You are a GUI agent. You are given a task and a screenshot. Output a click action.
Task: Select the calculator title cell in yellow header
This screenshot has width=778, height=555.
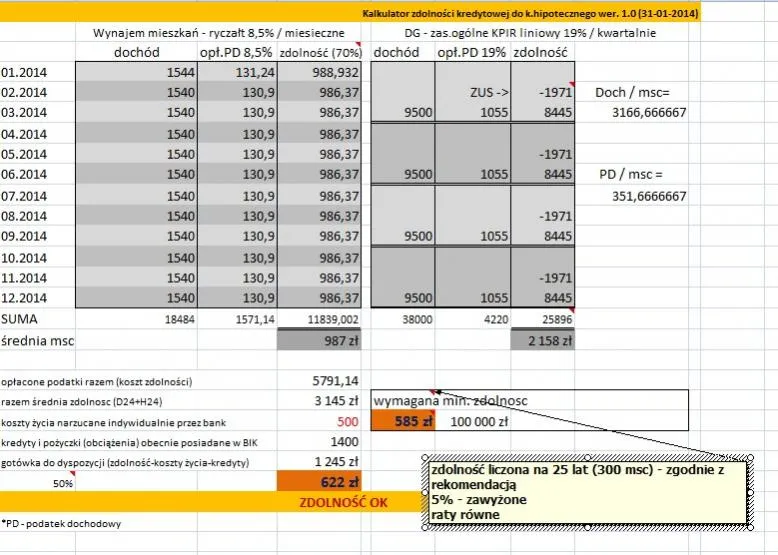pos(530,14)
